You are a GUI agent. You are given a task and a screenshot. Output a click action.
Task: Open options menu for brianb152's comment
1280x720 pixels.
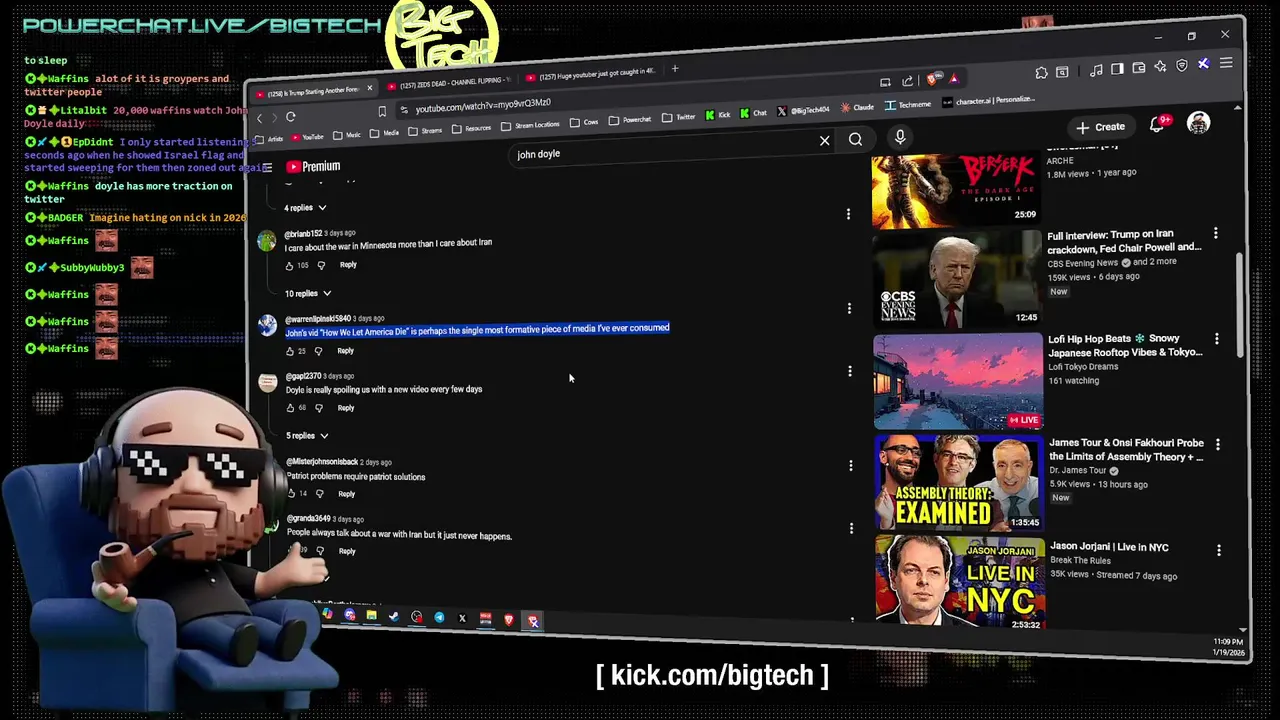(849, 214)
